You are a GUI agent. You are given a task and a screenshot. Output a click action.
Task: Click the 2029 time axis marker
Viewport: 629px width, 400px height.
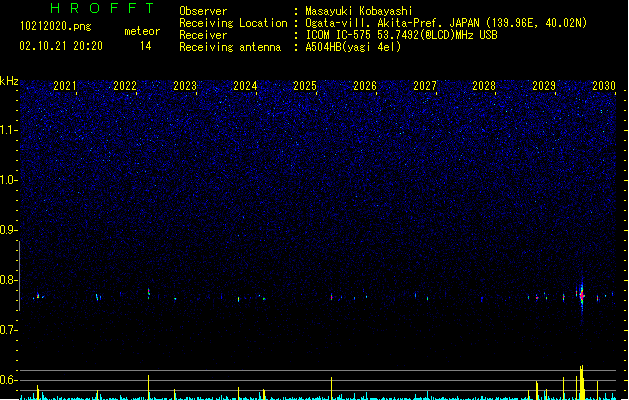(544, 86)
